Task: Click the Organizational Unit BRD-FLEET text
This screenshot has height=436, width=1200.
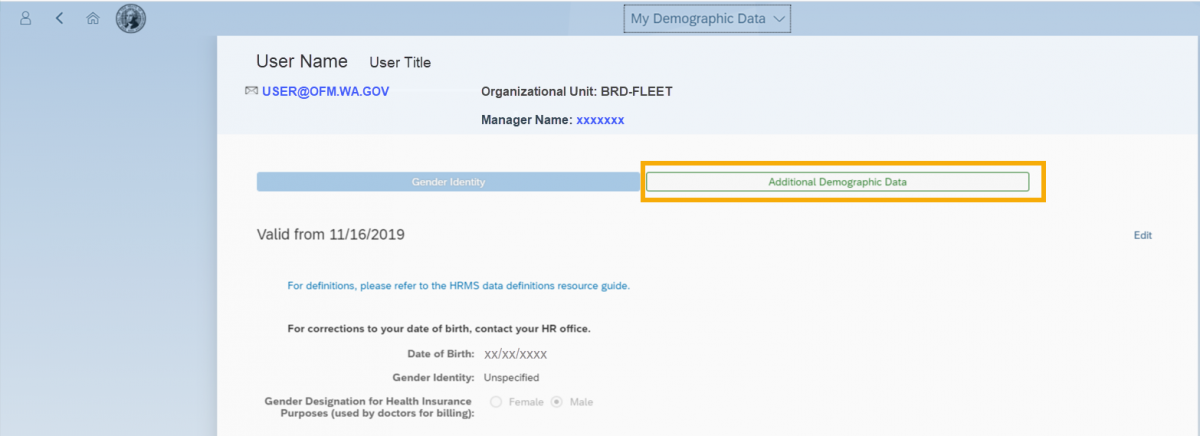Action: 576,92
